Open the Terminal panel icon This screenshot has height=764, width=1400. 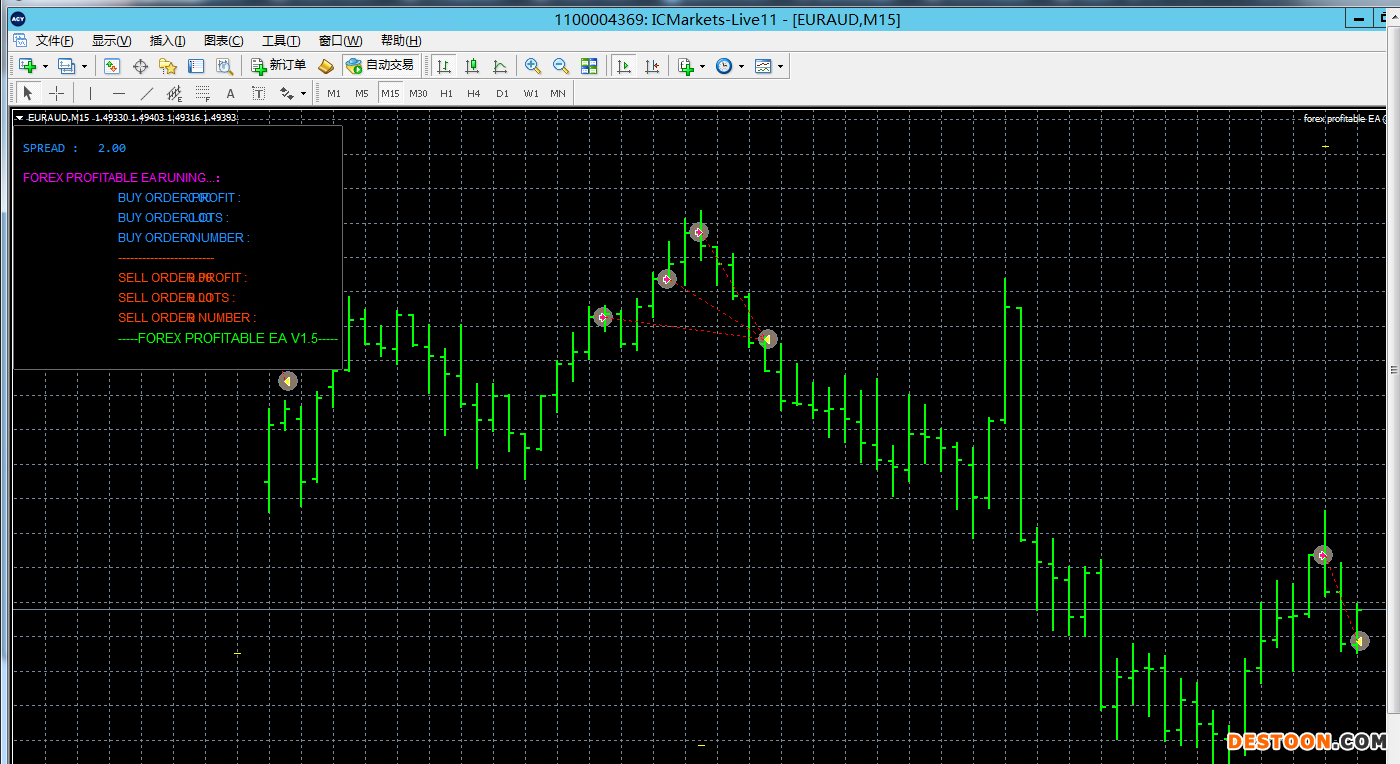tap(196, 66)
